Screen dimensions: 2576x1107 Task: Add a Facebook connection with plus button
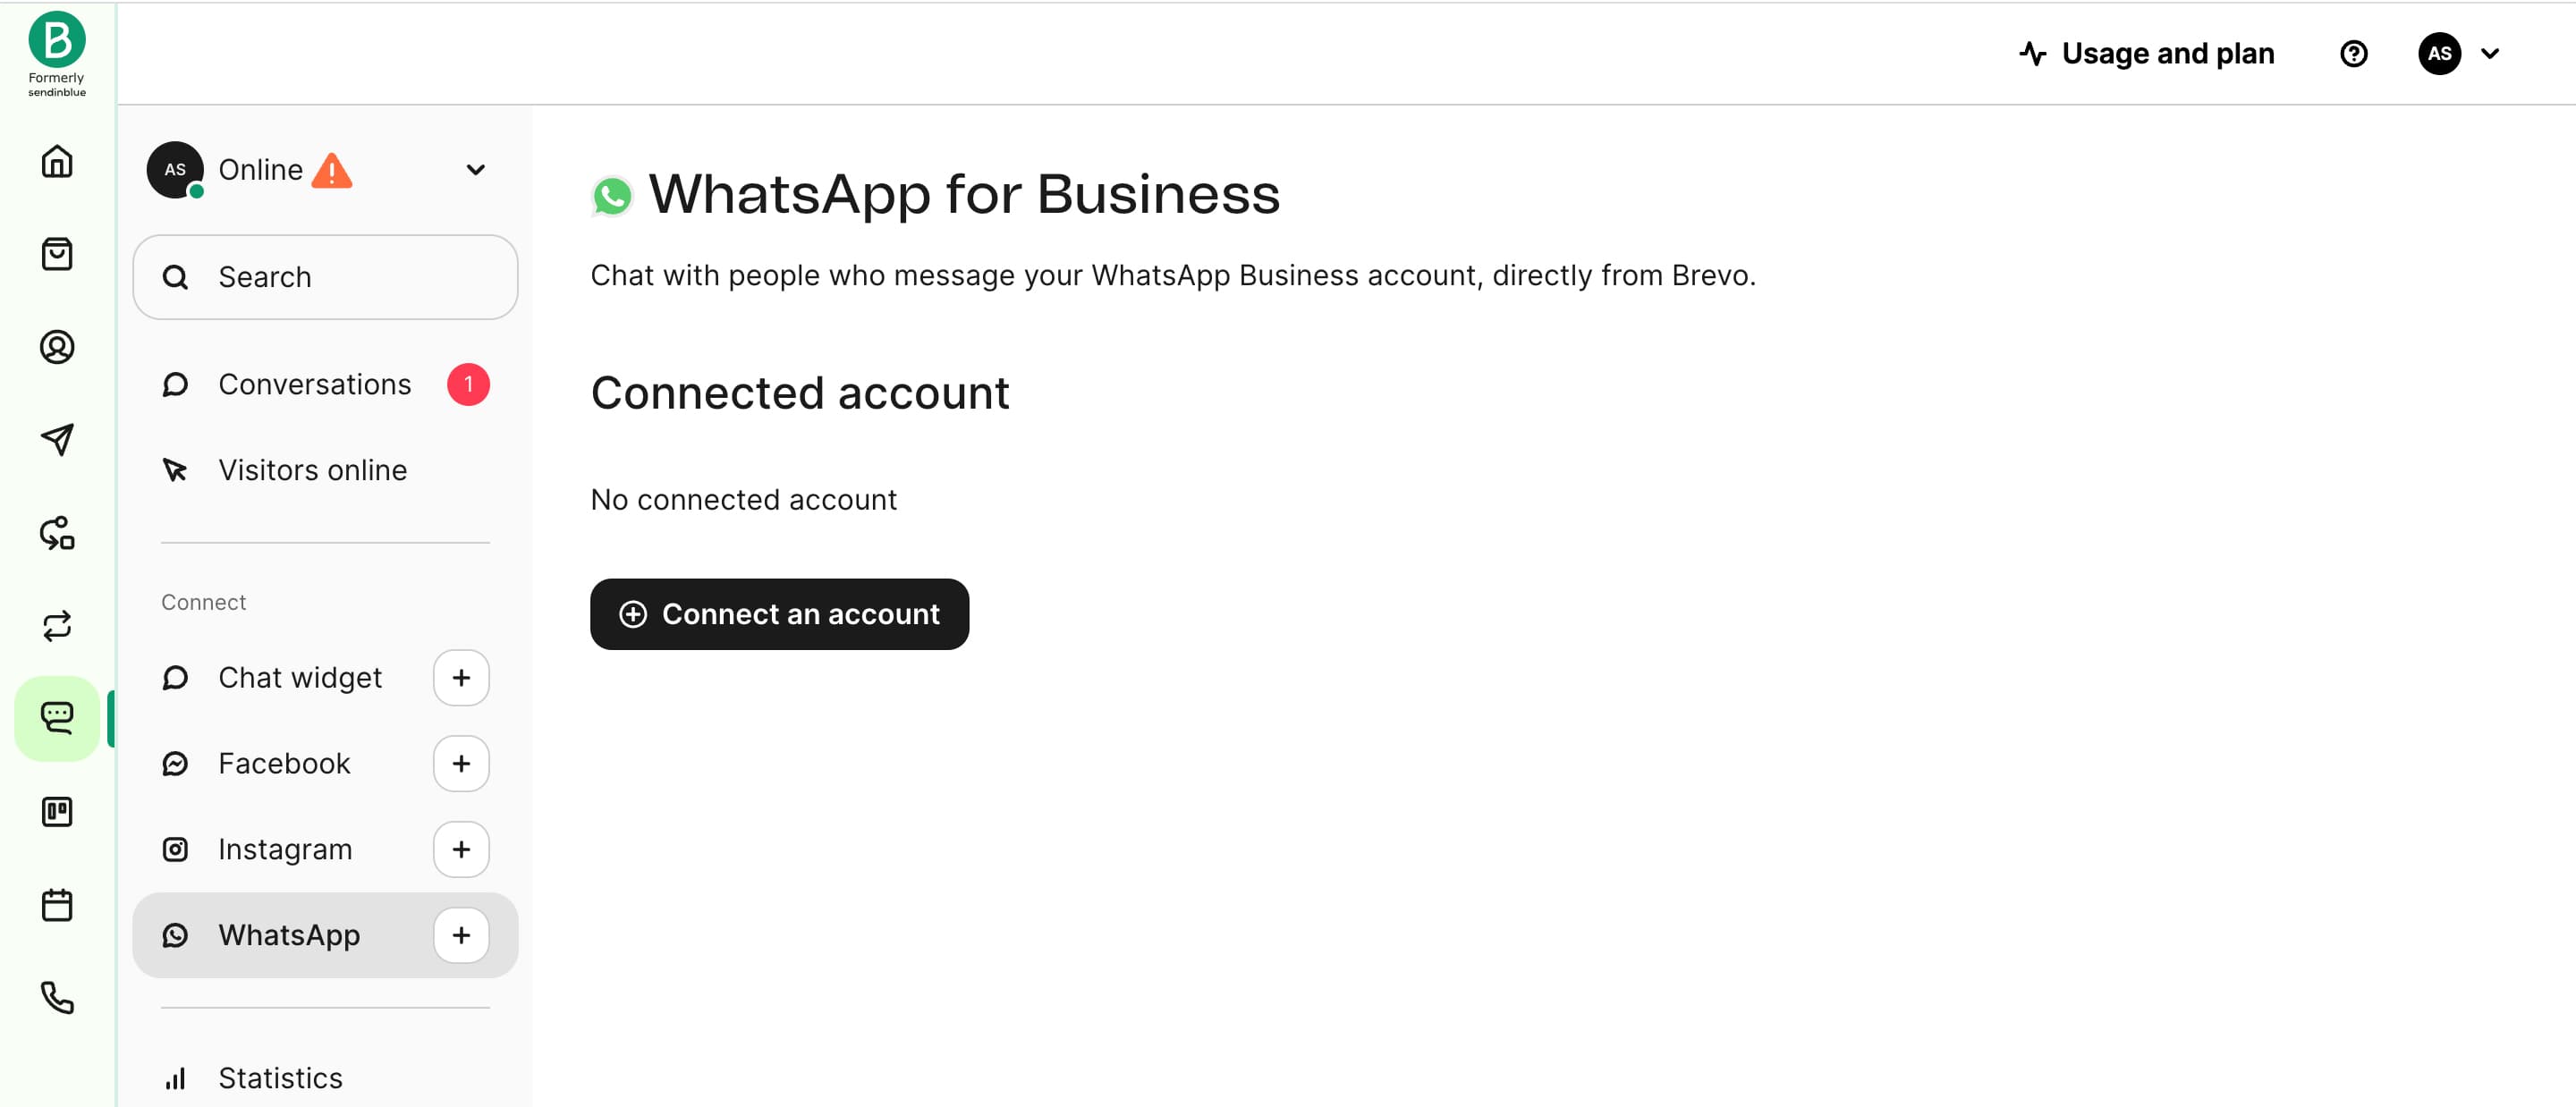(461, 764)
